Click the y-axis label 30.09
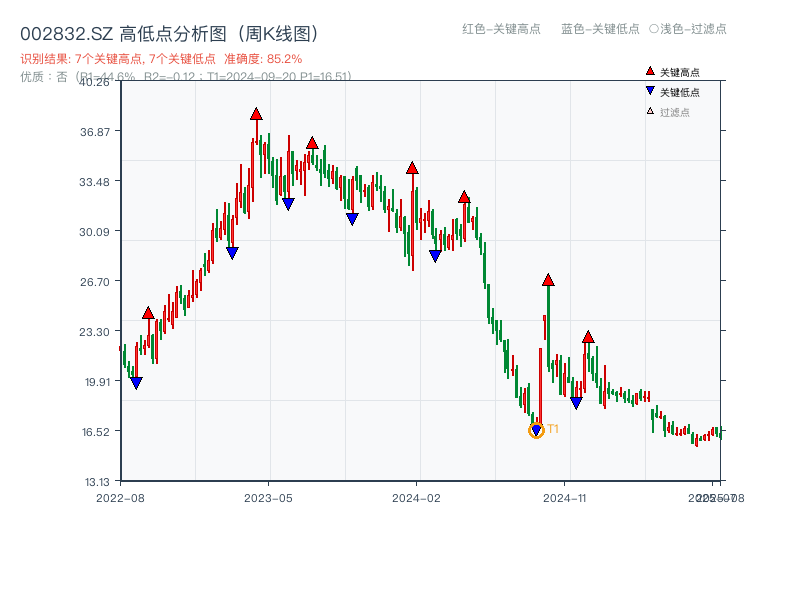Image resolution: width=800 pixels, height=600 pixels. [x=94, y=232]
